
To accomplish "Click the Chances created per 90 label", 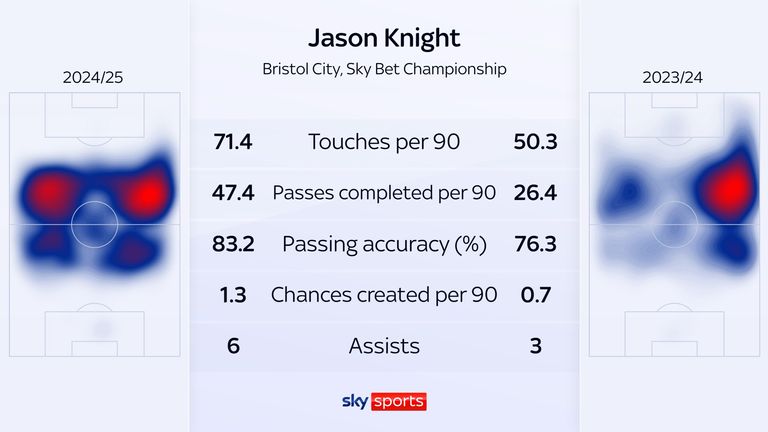I will 384,295.
